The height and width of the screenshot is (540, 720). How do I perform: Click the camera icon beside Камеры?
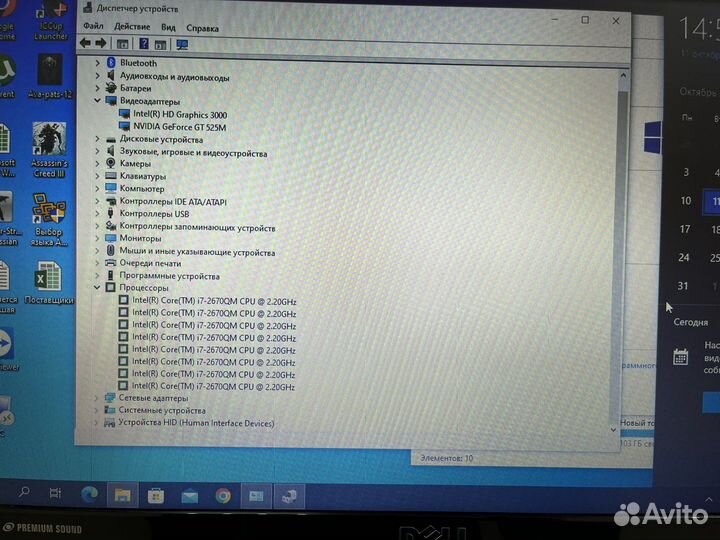coord(111,163)
